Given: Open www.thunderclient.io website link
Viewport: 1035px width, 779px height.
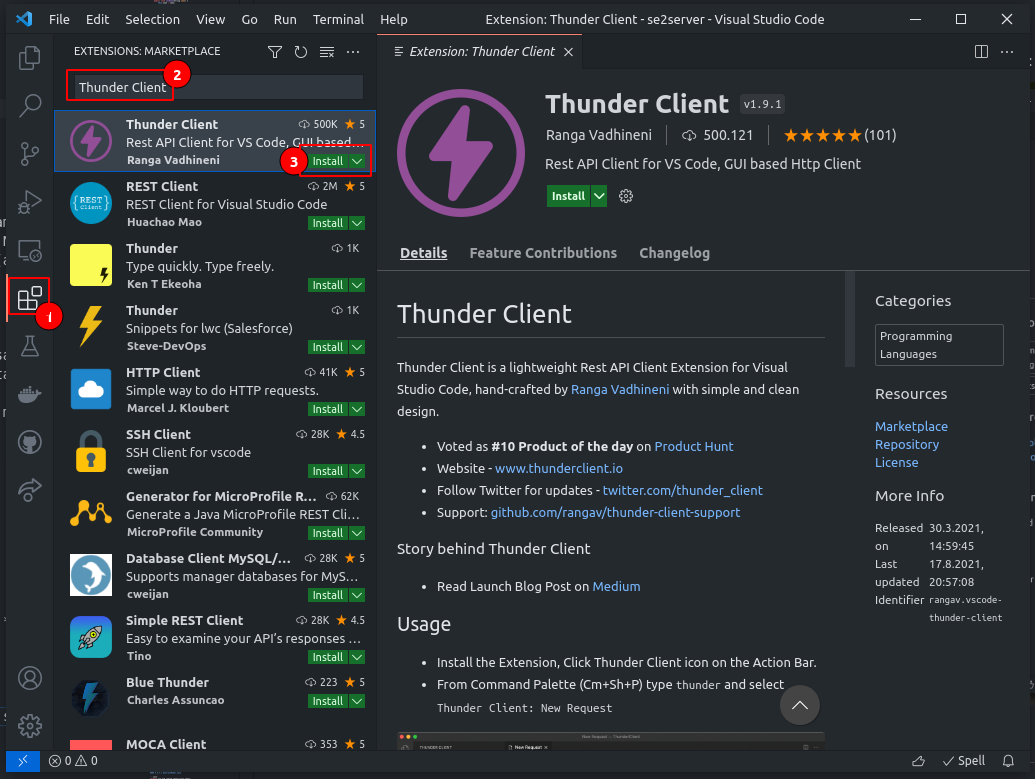Looking at the screenshot, I should coord(558,468).
